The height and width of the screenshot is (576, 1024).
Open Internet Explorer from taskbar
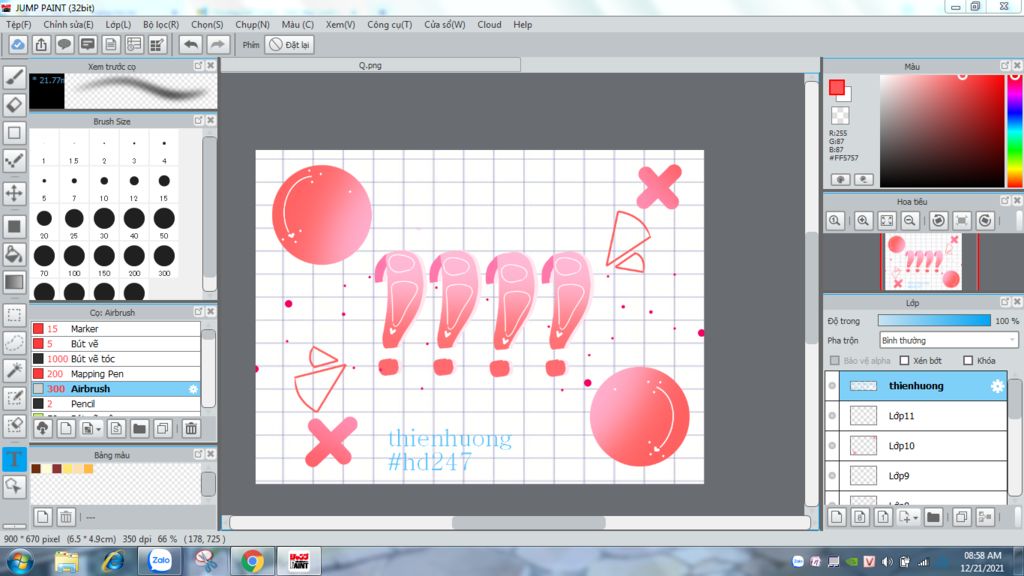(113, 561)
